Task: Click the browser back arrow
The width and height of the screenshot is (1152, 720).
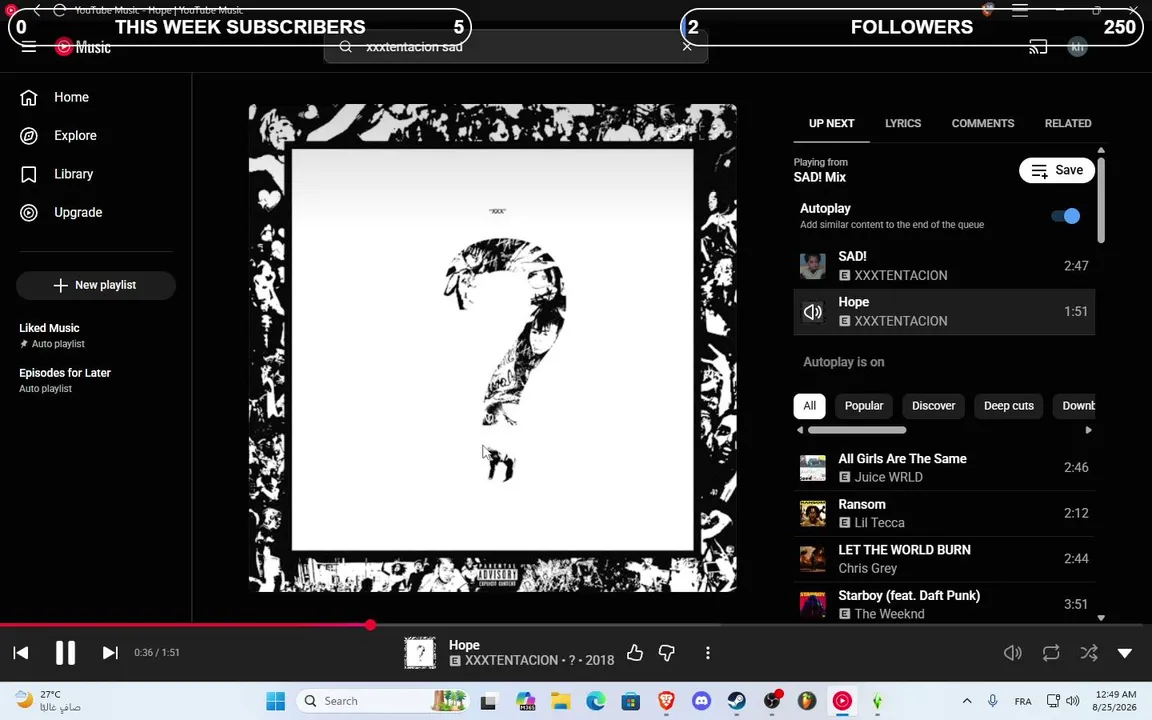Action: 37,10
